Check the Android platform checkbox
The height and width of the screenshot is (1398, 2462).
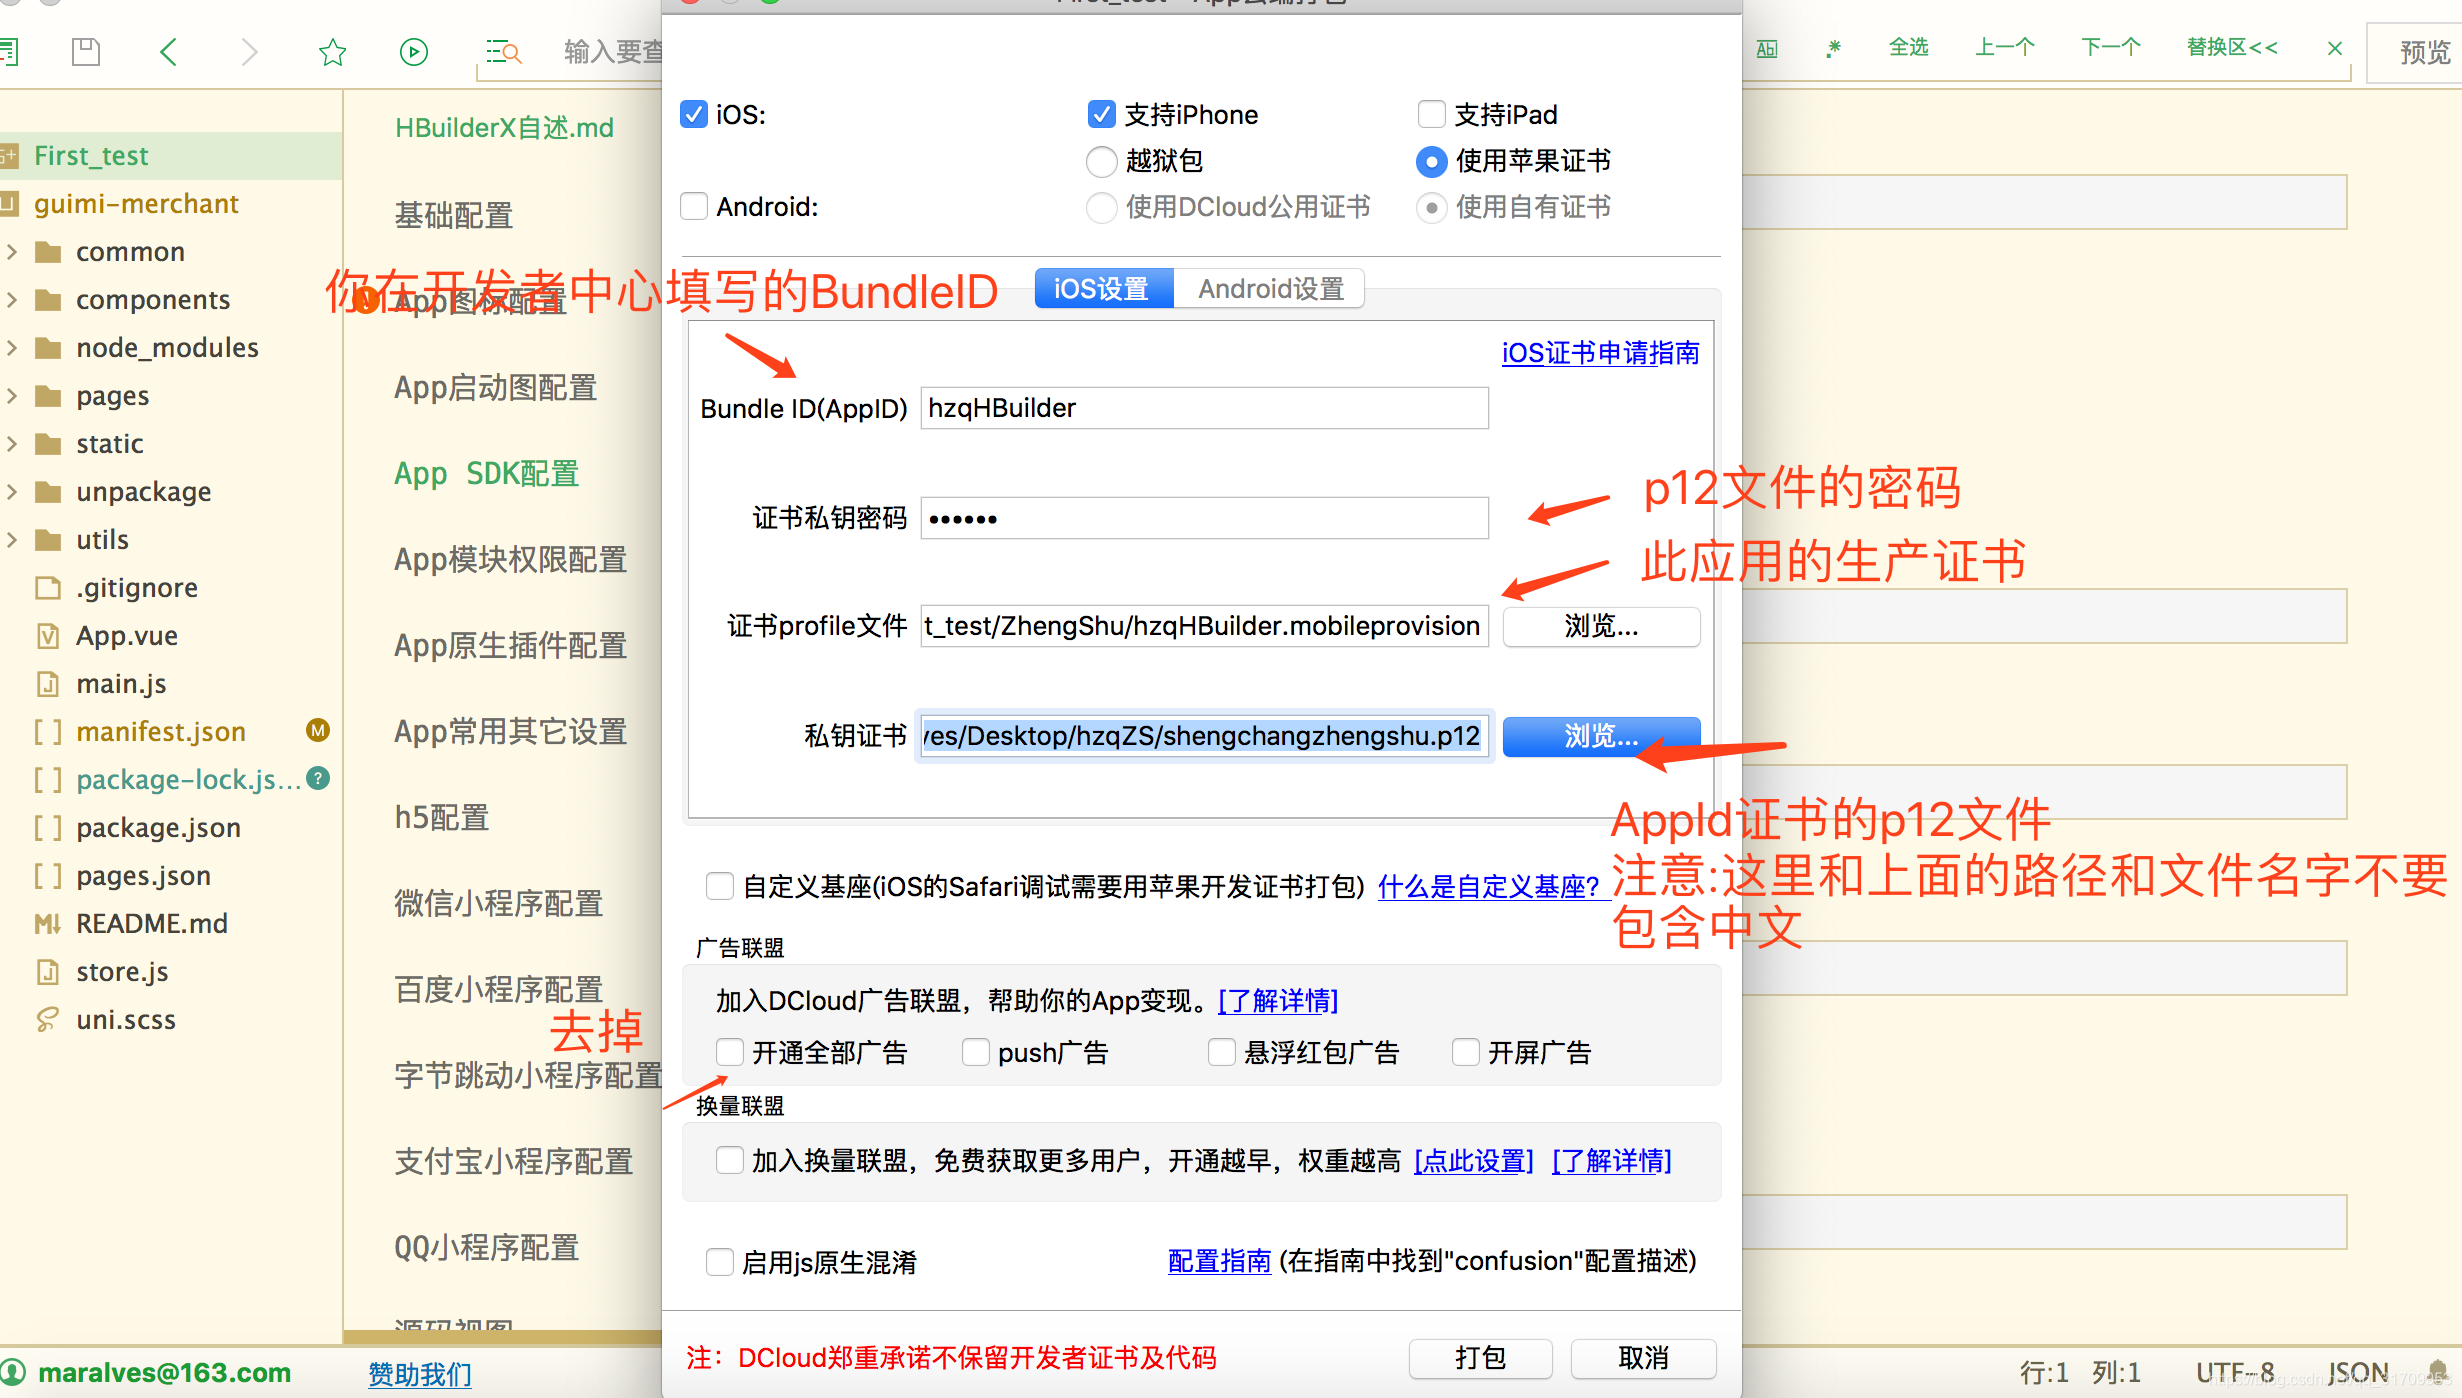click(x=694, y=206)
